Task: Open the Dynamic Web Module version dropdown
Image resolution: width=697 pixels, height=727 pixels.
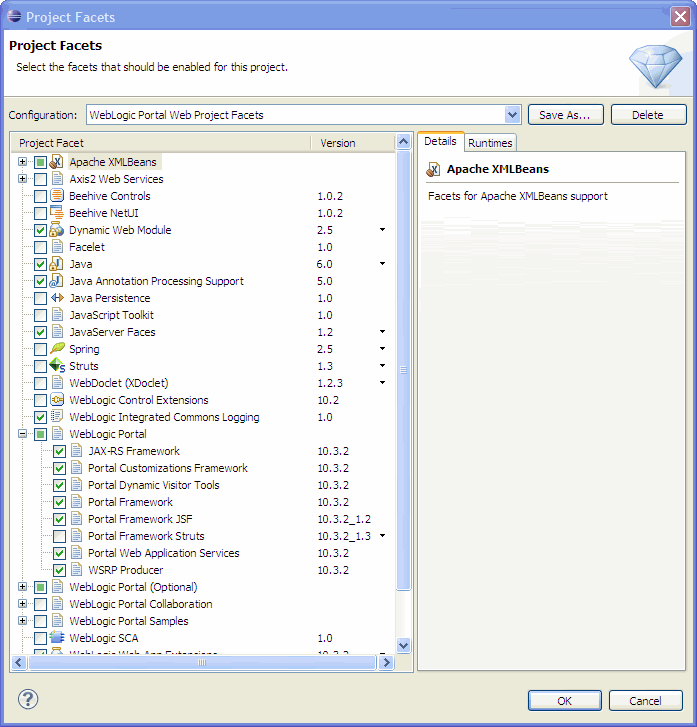Action: pyautogui.click(x=383, y=230)
